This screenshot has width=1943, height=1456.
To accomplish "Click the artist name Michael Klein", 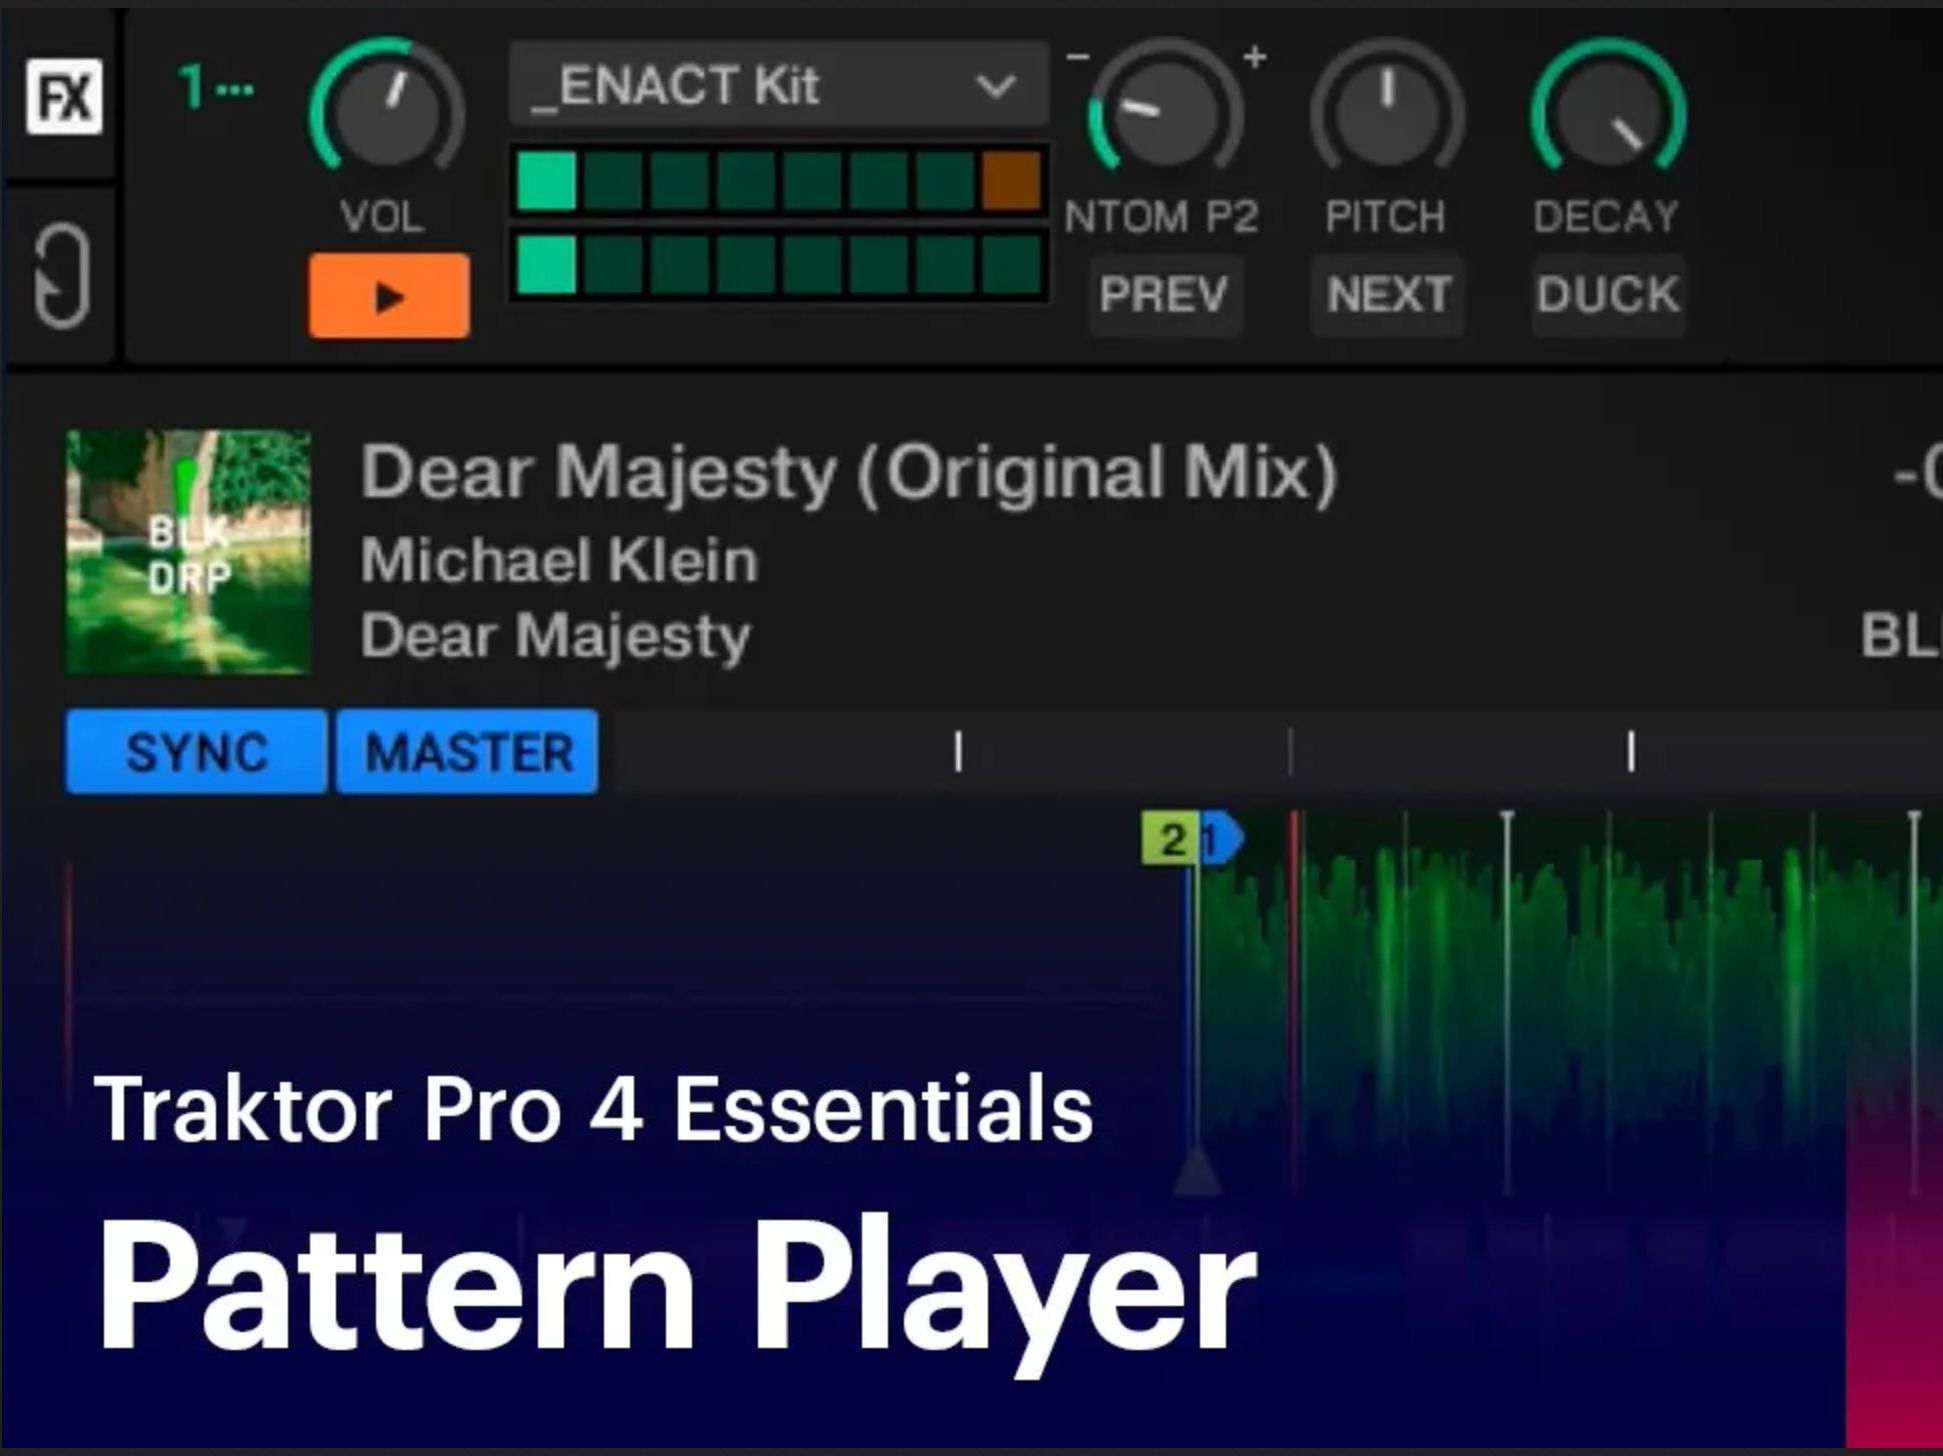I will point(559,560).
